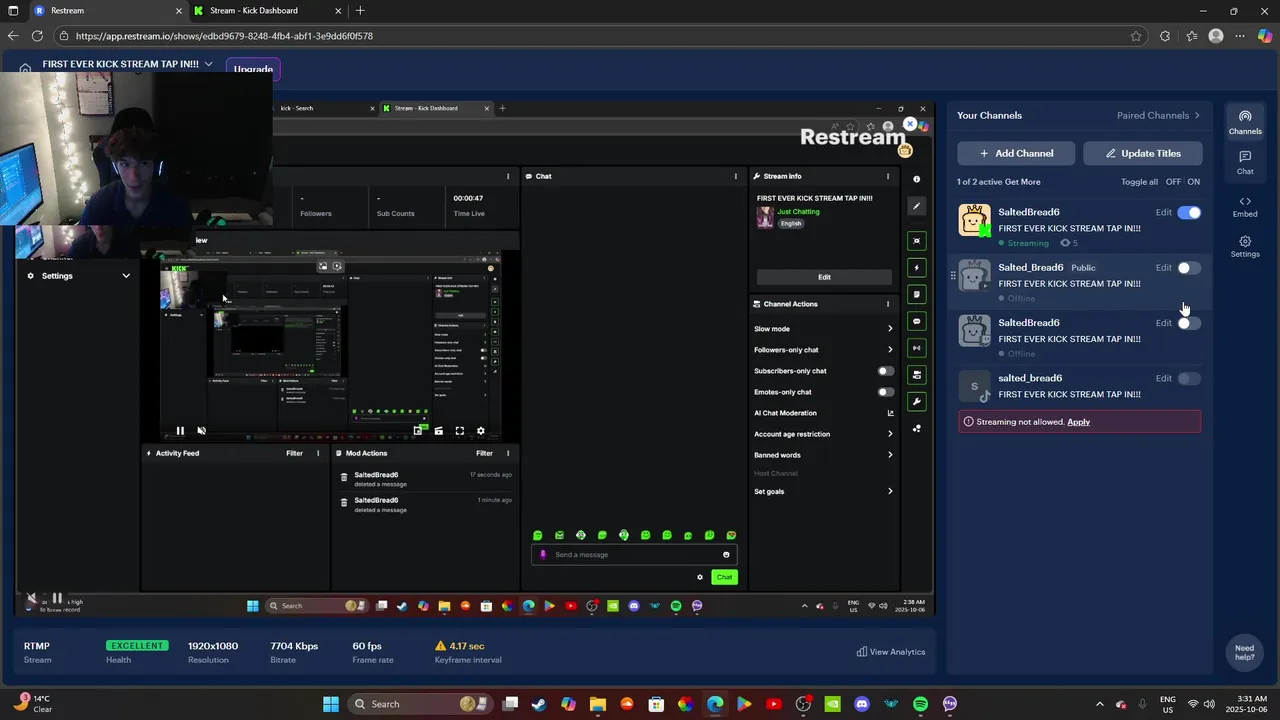
Task: Bookmark this page with star icon
Action: click(1136, 36)
